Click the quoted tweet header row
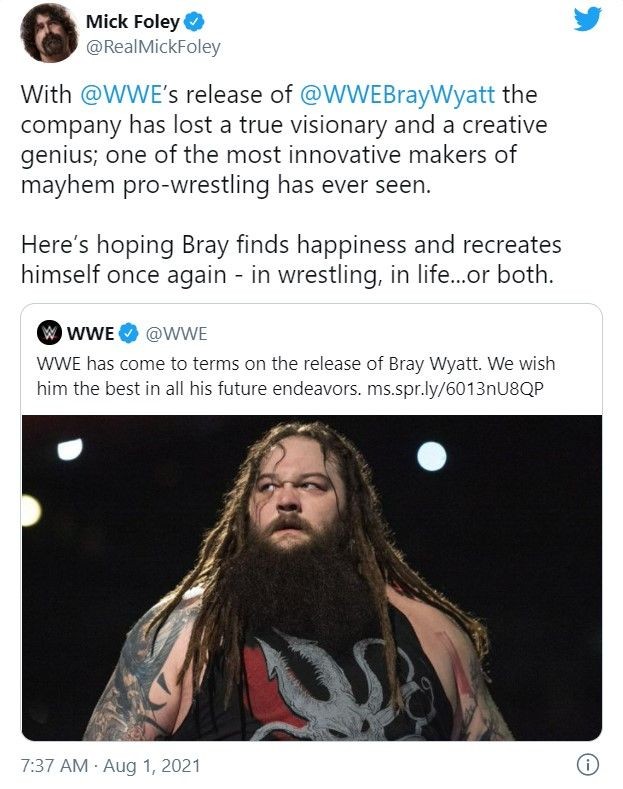This screenshot has height=789, width=623. click(312, 334)
